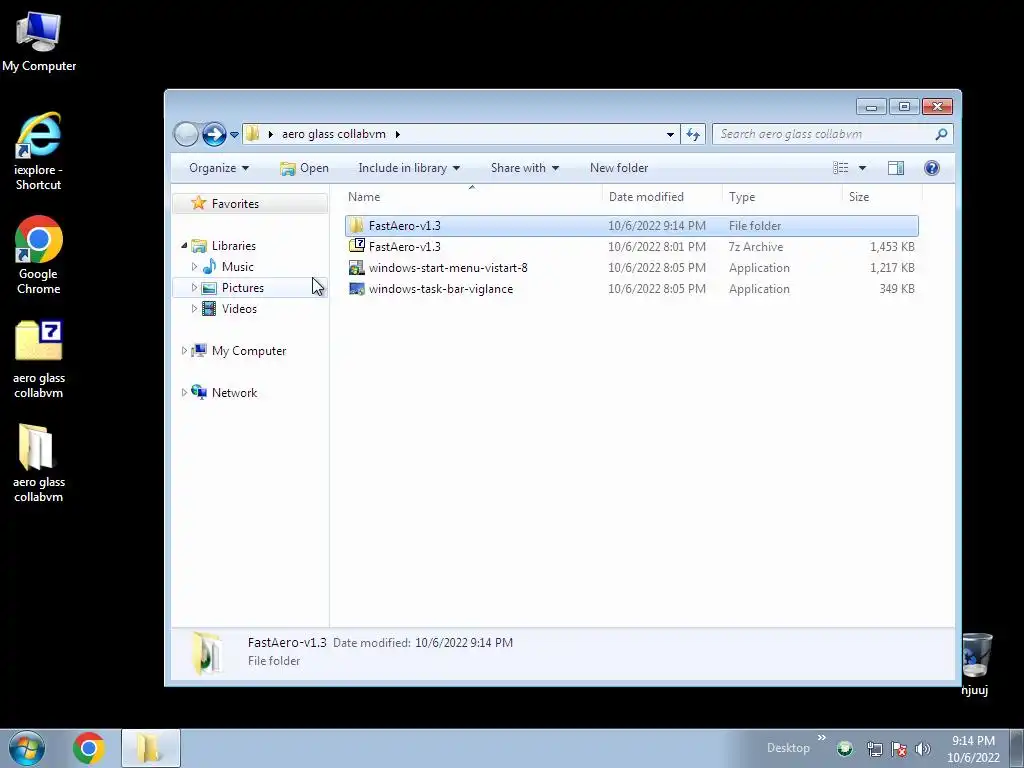Viewport: 1024px width, 768px height.
Task: Expand the My Computer tree node
Action: point(184,351)
